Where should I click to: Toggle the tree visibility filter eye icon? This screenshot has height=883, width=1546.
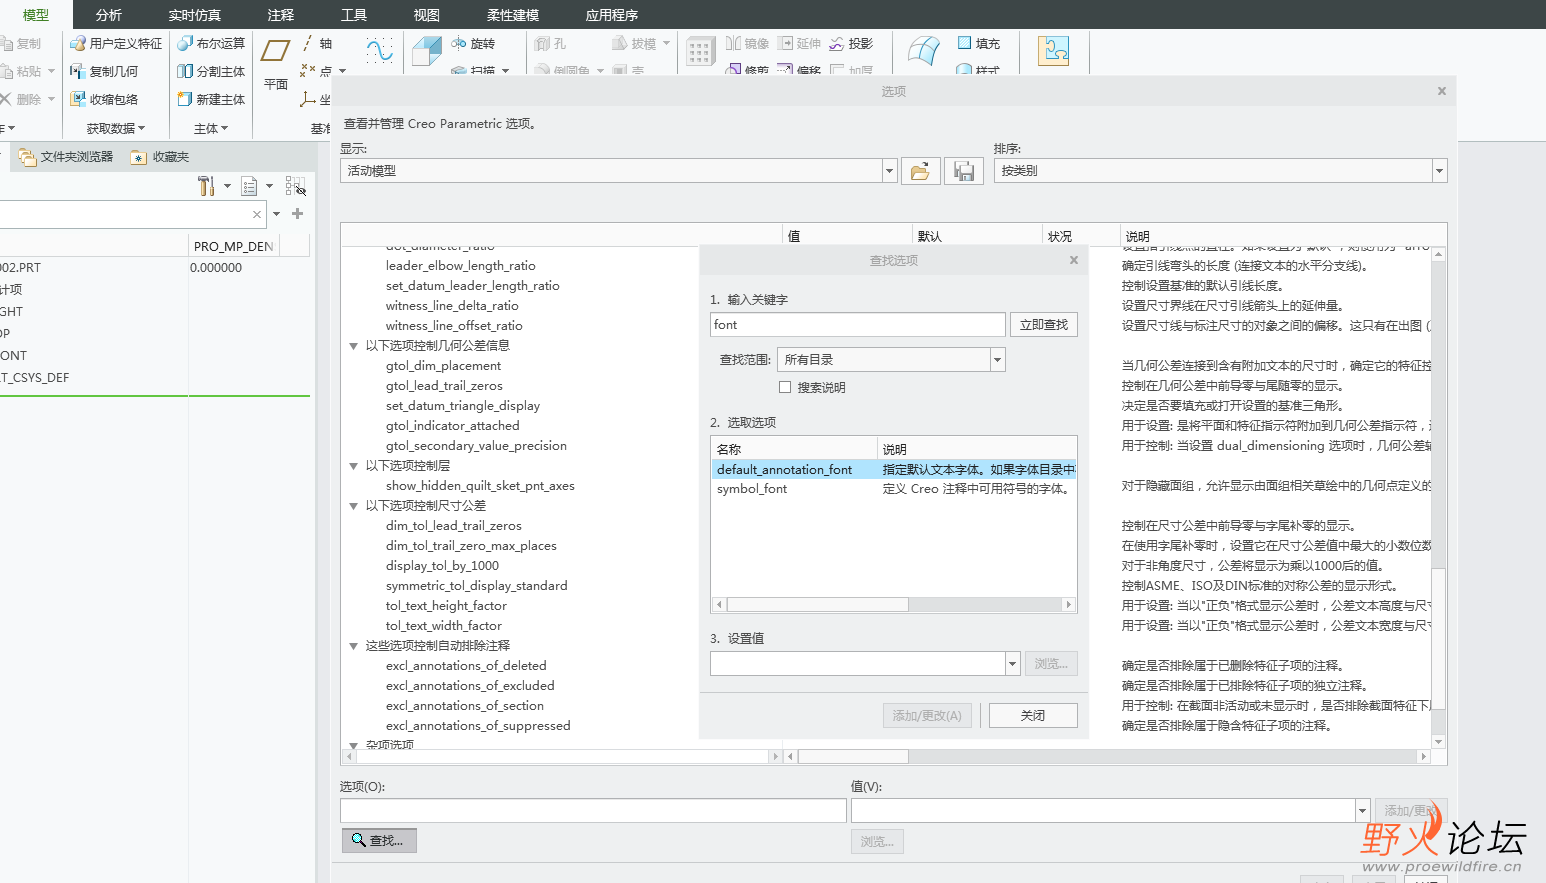(295, 186)
